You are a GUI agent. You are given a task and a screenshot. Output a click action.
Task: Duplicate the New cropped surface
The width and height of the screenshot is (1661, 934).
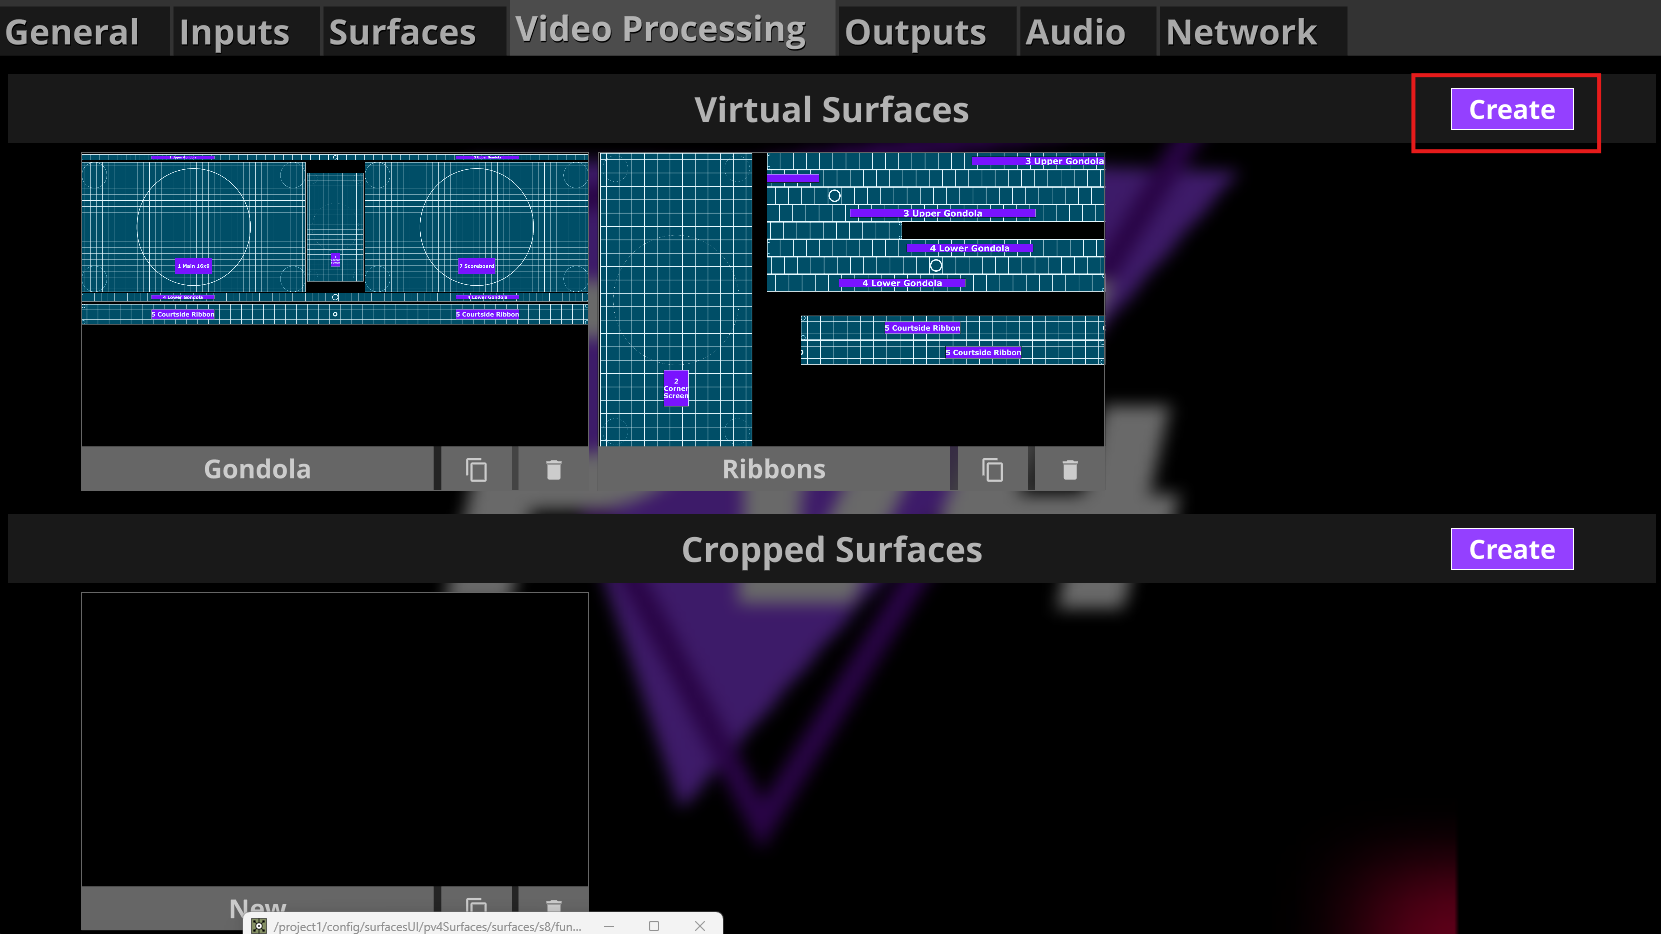click(x=477, y=905)
